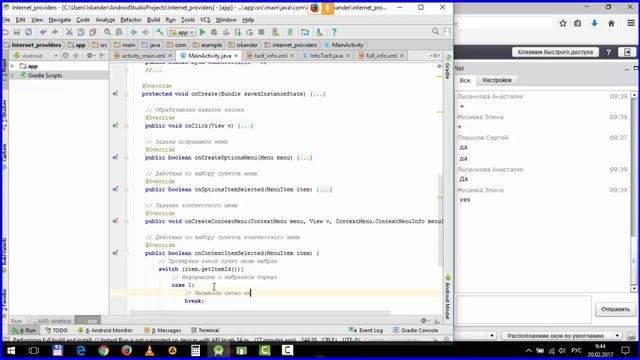The width and height of the screenshot is (640, 360).
Task: Click the Make Project hammer icon
Action: (160, 32)
